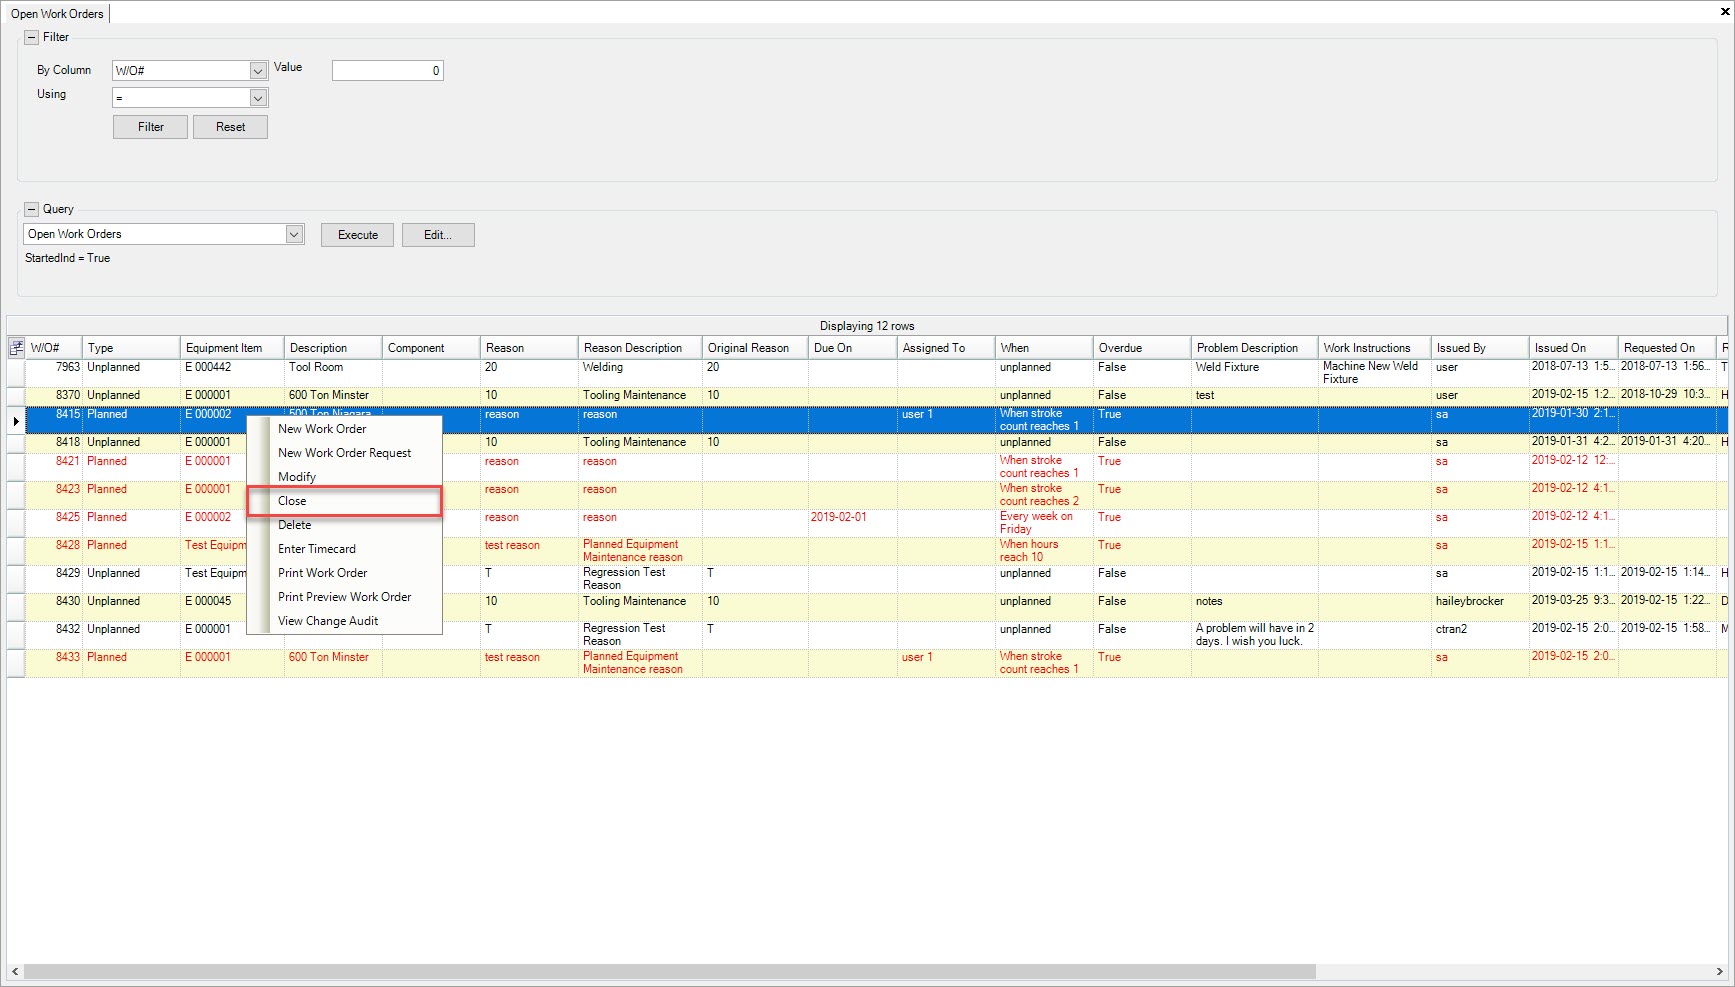Screen dimensions: 1735x987
Task: Sort by Issued On column header
Action: [1574, 348]
